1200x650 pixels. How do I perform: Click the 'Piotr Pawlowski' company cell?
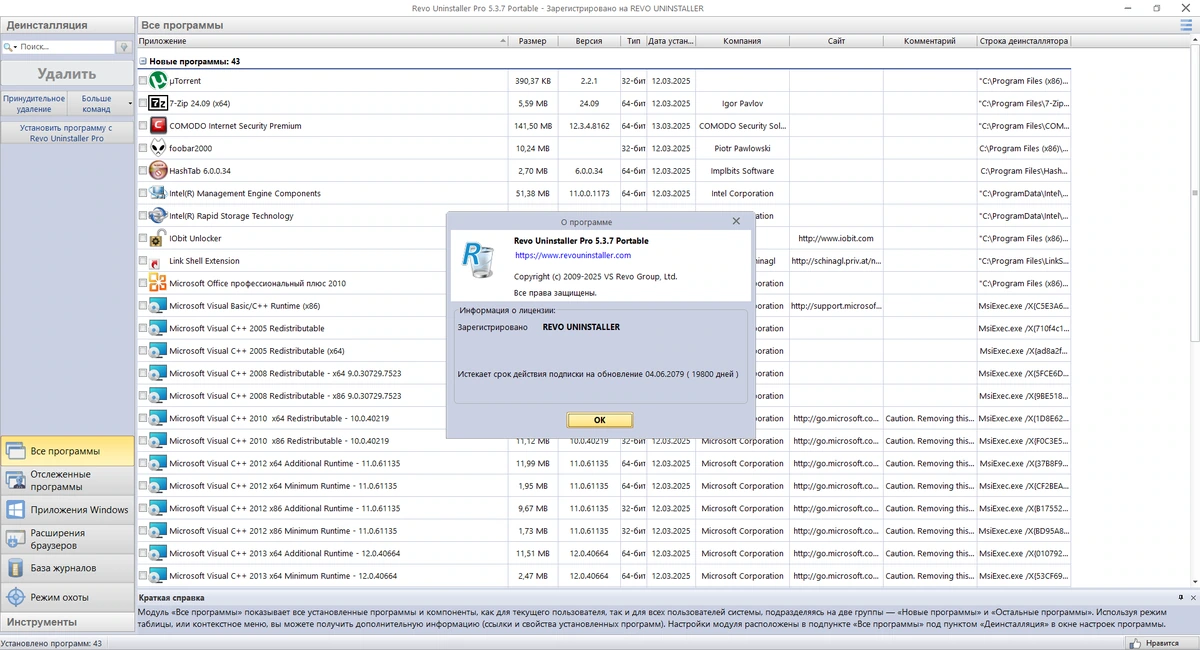[742, 148]
